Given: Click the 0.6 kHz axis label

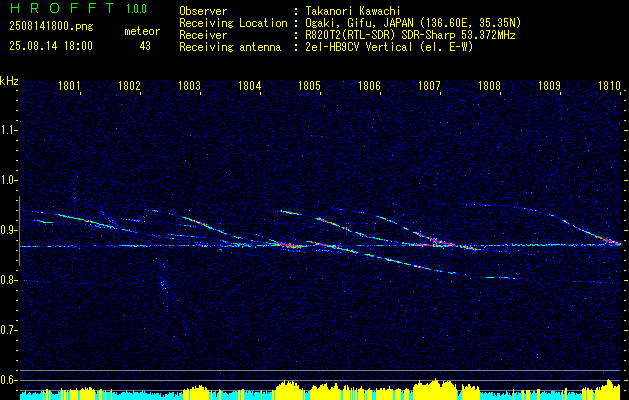Looking at the screenshot, I should pos(8,380).
